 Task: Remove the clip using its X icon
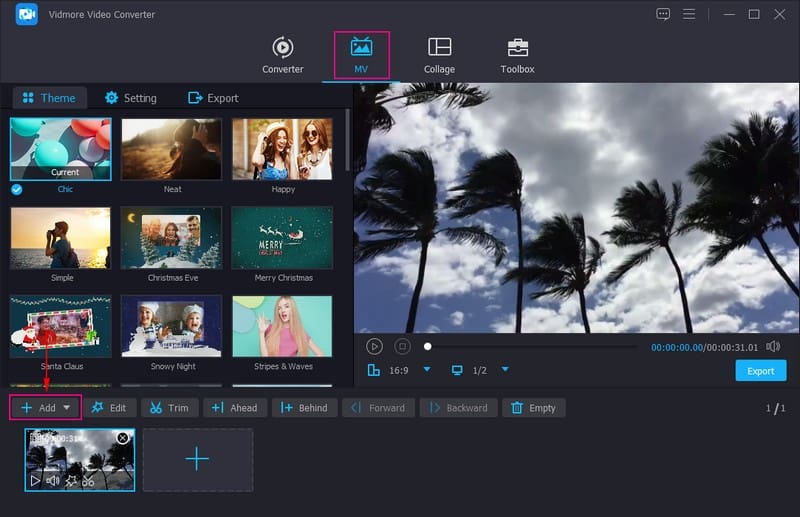pyautogui.click(x=123, y=438)
